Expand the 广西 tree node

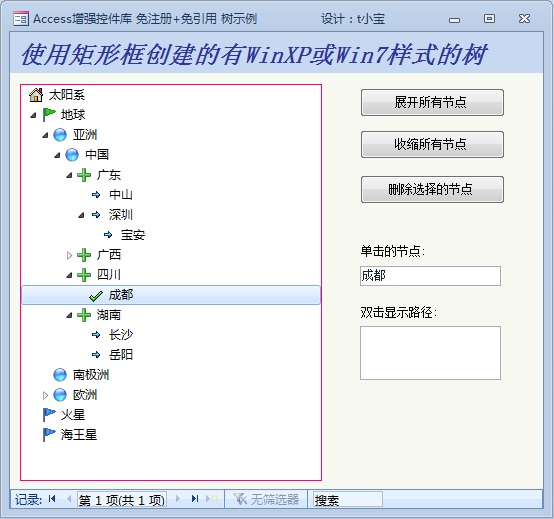tap(69, 255)
